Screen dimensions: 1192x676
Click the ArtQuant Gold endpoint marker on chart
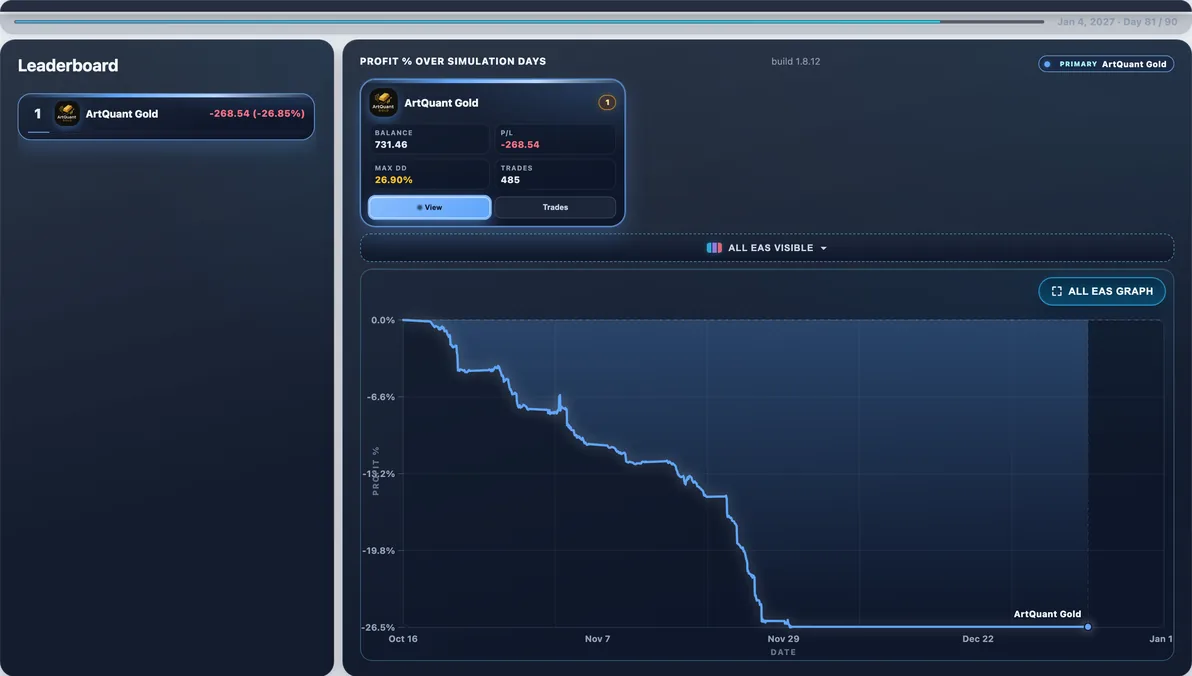pos(1088,627)
